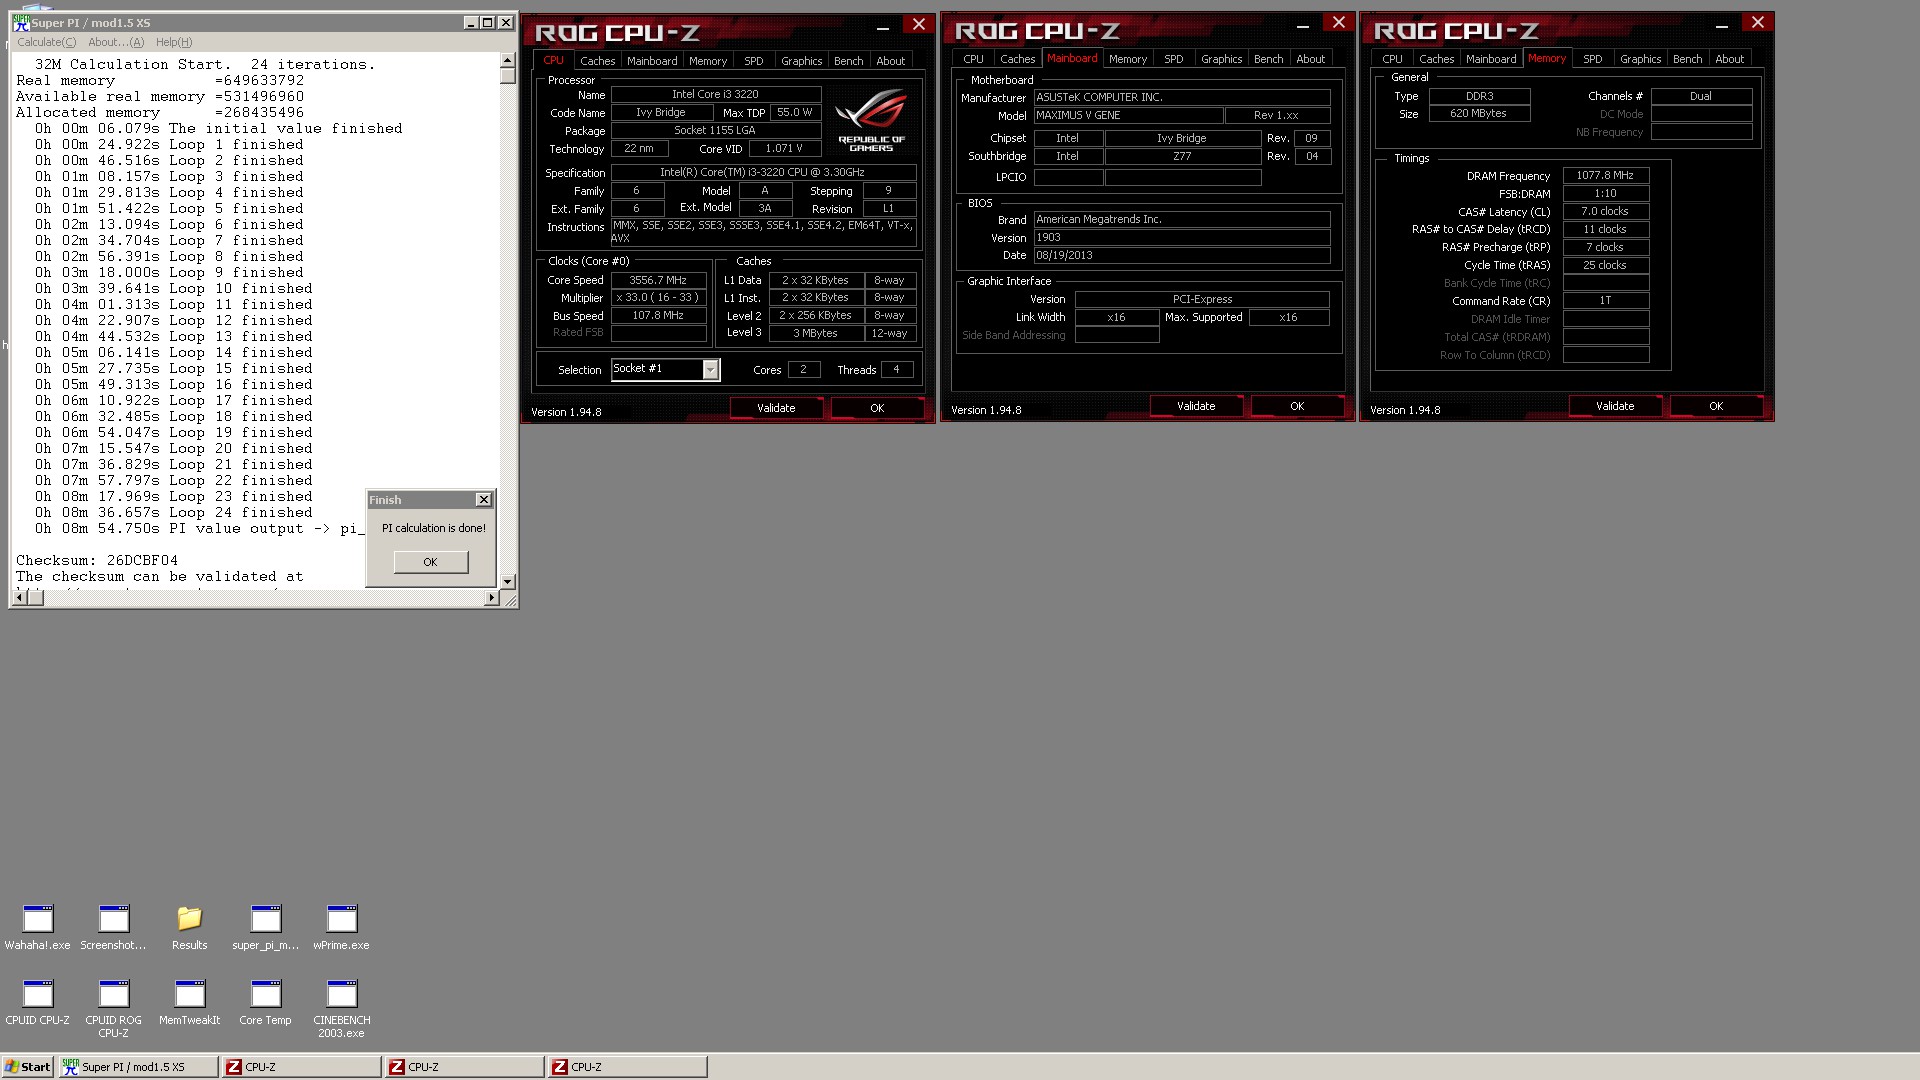Screen dimensions: 1920x1080
Task: Click OK in the Finish dialog
Action: (430, 562)
